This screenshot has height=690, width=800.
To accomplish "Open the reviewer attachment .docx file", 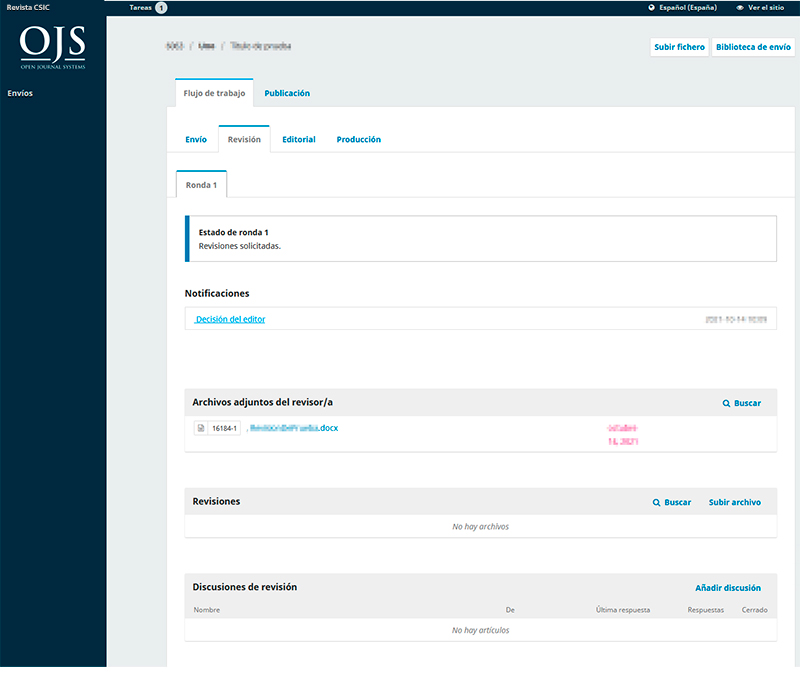I will pos(294,428).
